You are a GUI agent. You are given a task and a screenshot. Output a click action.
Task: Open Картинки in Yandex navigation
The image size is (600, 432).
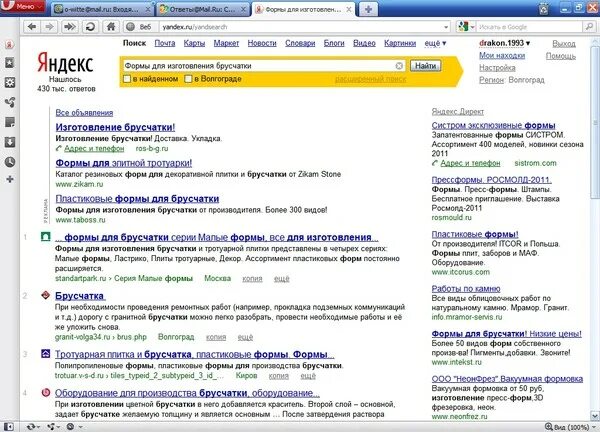click(400, 43)
